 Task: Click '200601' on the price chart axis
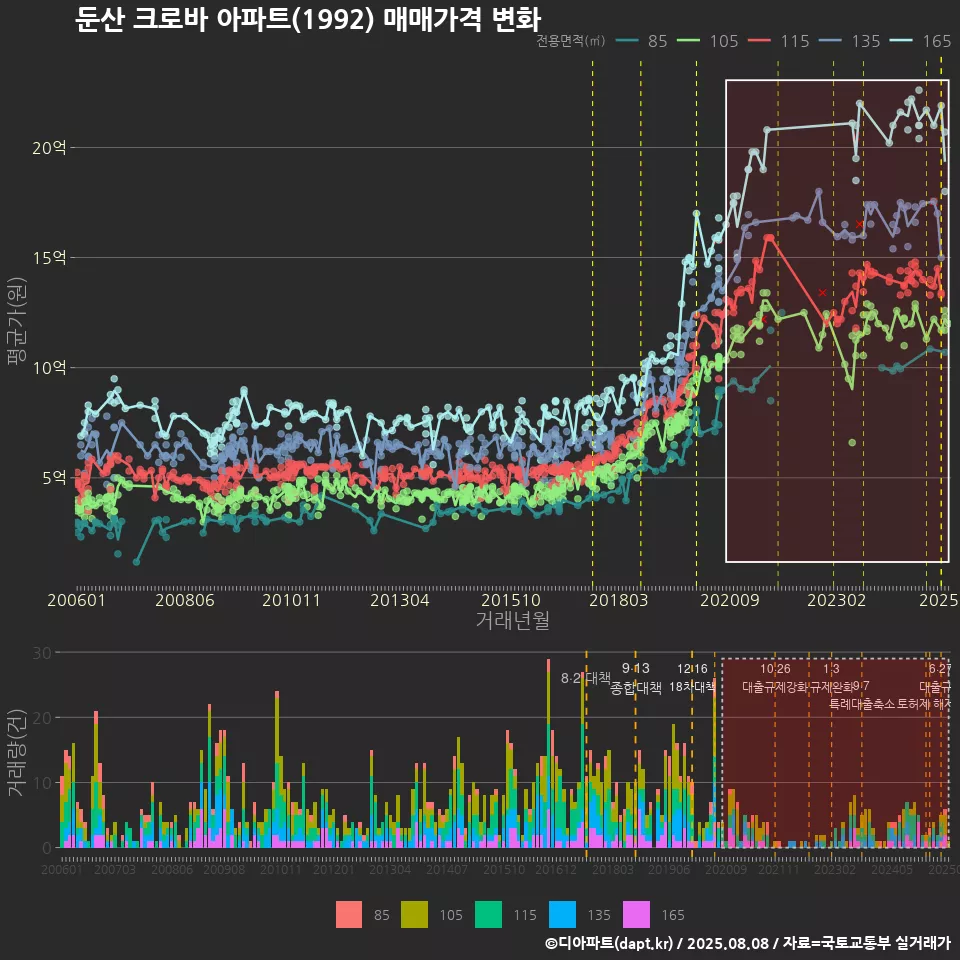[77, 600]
